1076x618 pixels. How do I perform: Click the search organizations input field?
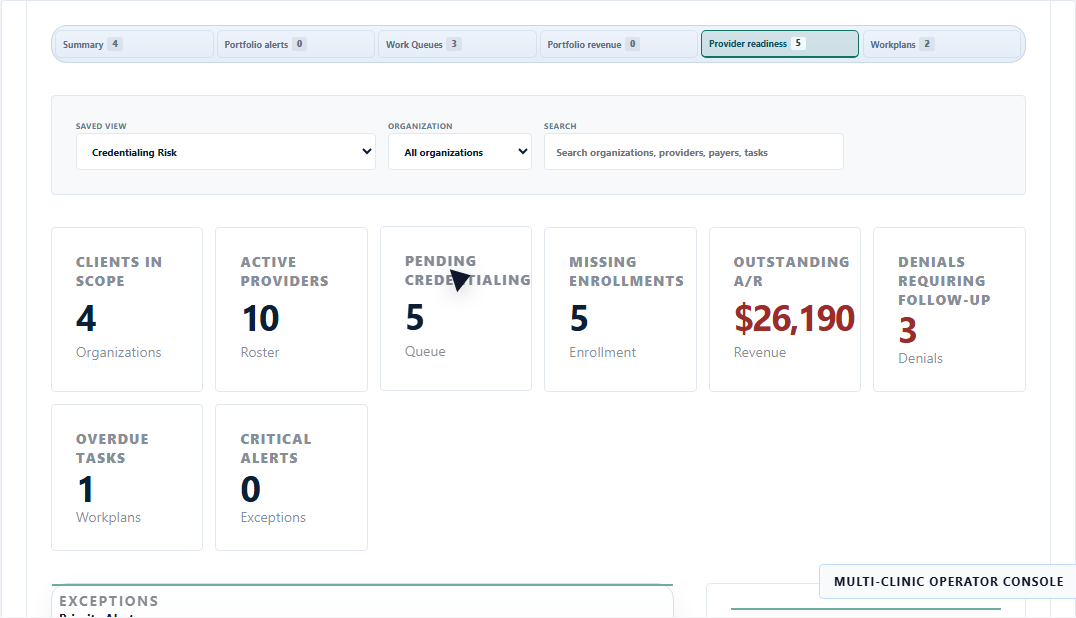tap(694, 152)
